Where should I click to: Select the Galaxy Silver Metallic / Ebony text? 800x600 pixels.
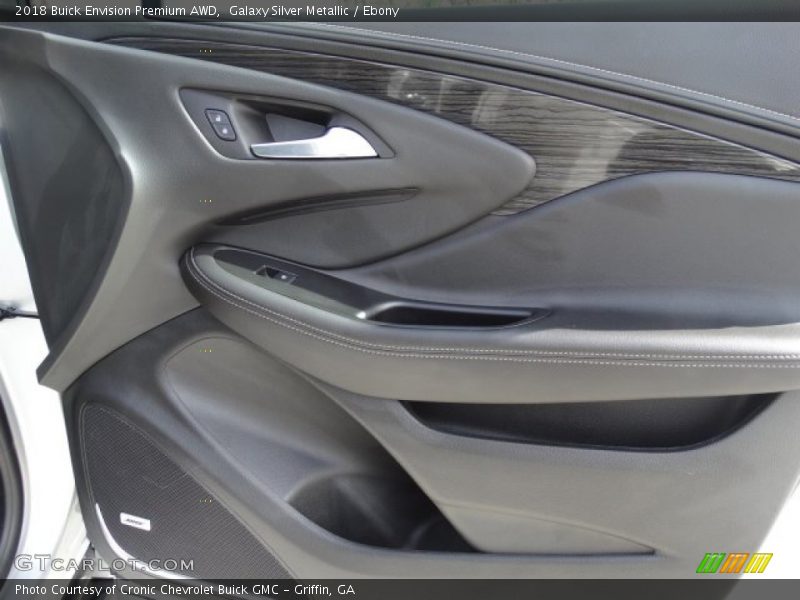(x=314, y=11)
